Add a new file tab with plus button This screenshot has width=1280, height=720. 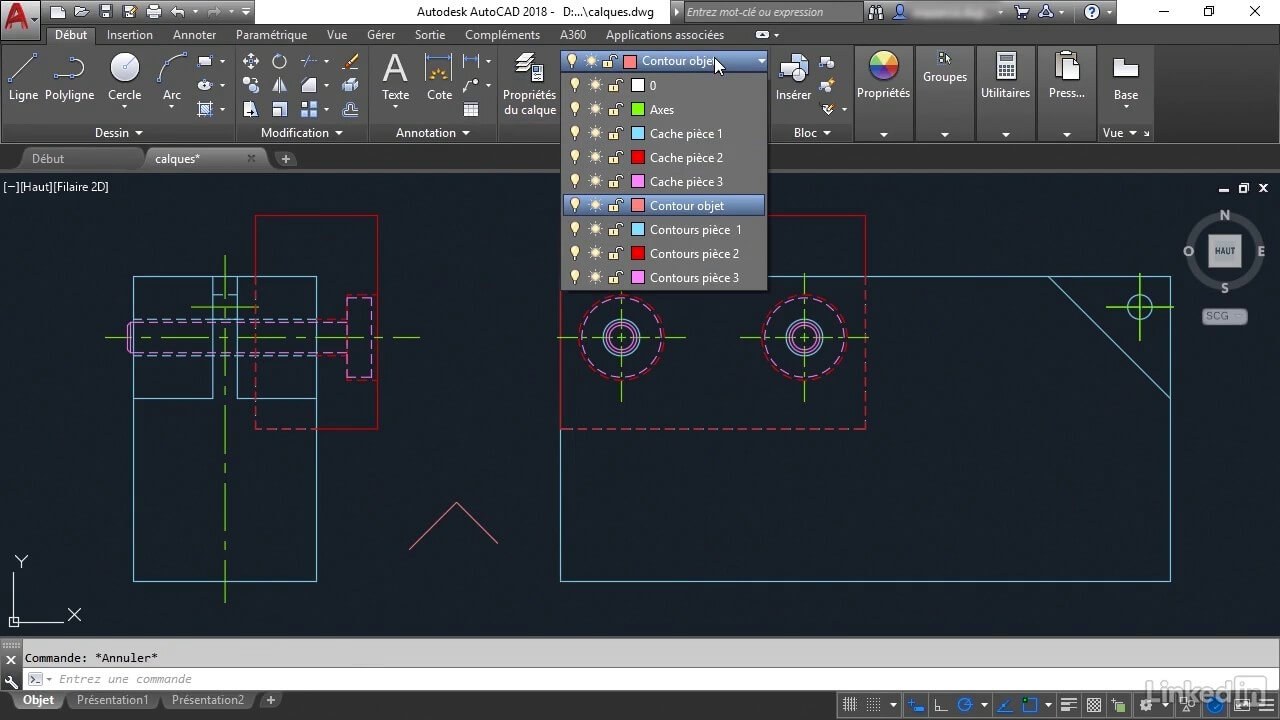click(285, 159)
